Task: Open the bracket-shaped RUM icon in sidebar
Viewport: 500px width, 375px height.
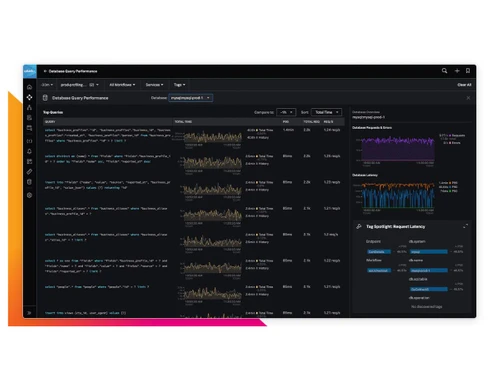Action: [29, 141]
